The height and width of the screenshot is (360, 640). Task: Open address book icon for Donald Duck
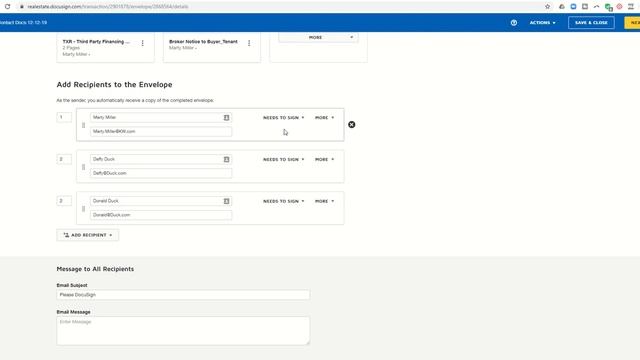[227, 201]
